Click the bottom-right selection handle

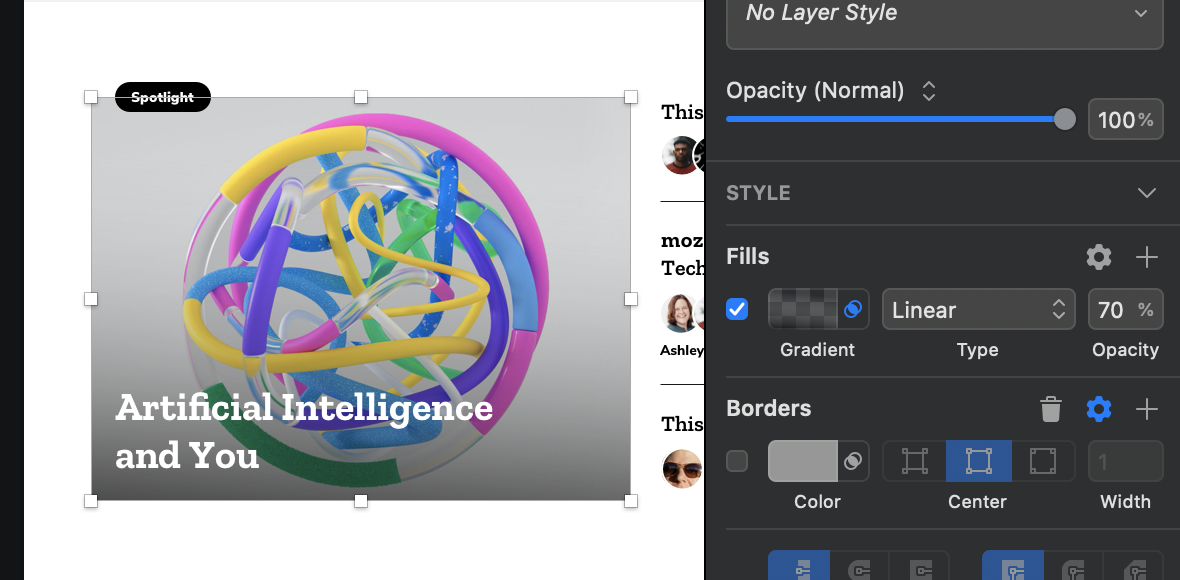[x=631, y=501]
